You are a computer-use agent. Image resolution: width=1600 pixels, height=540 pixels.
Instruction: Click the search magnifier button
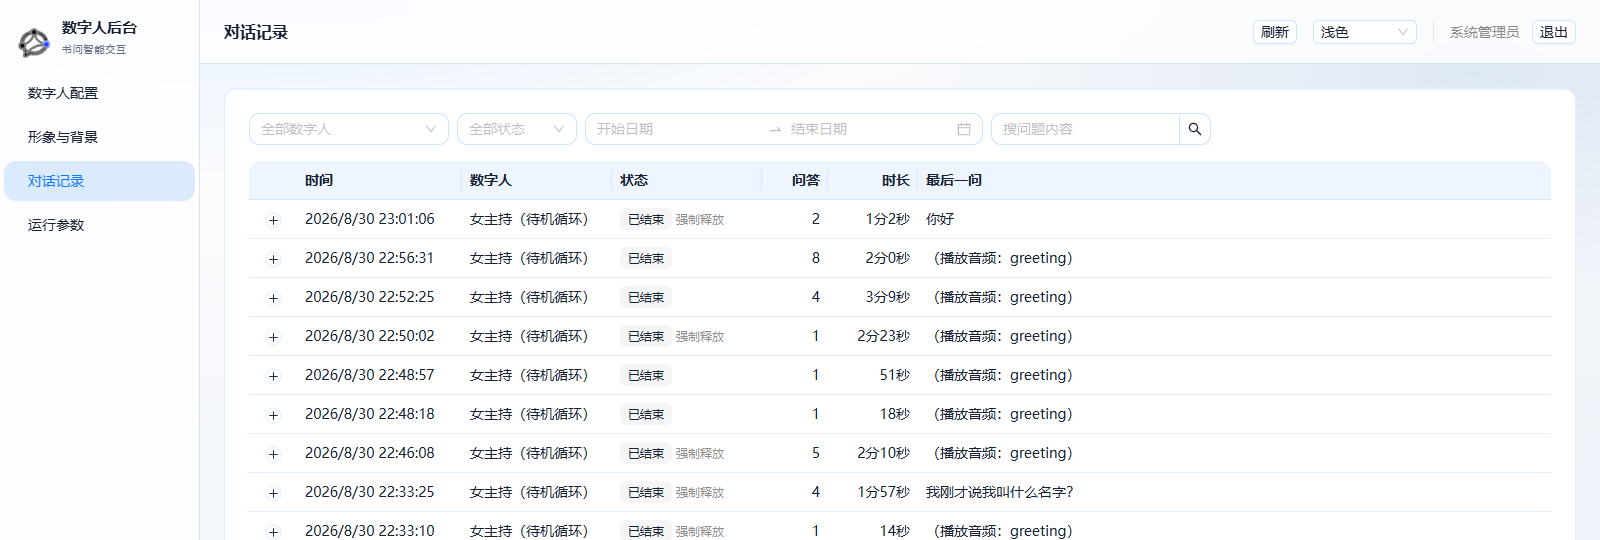1195,129
